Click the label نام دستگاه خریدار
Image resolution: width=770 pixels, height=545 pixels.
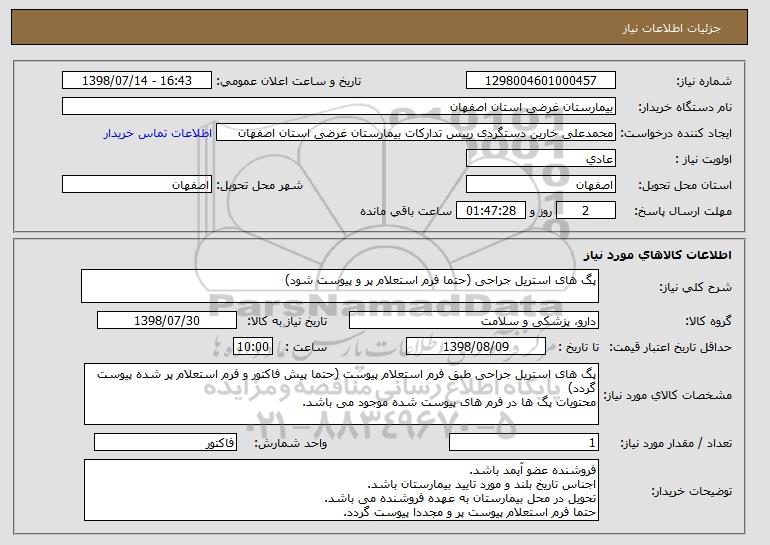(685, 107)
